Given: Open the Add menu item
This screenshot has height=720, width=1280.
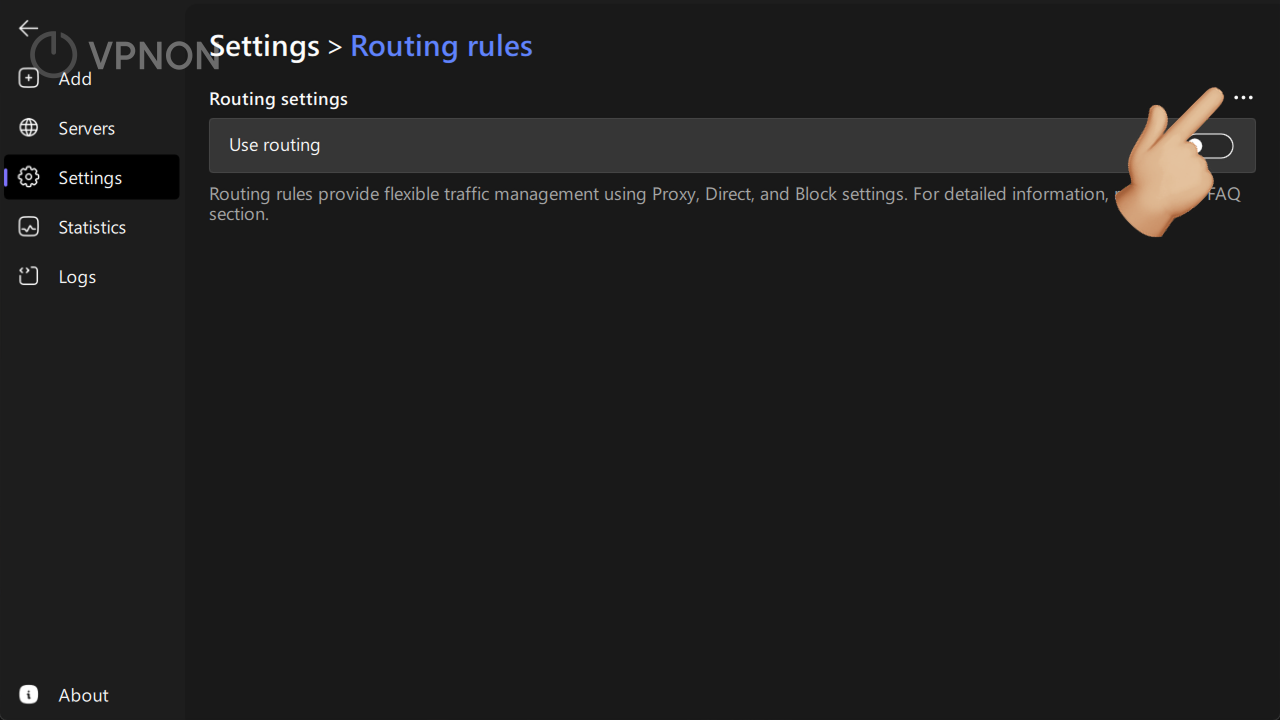Looking at the screenshot, I should 75,79.
